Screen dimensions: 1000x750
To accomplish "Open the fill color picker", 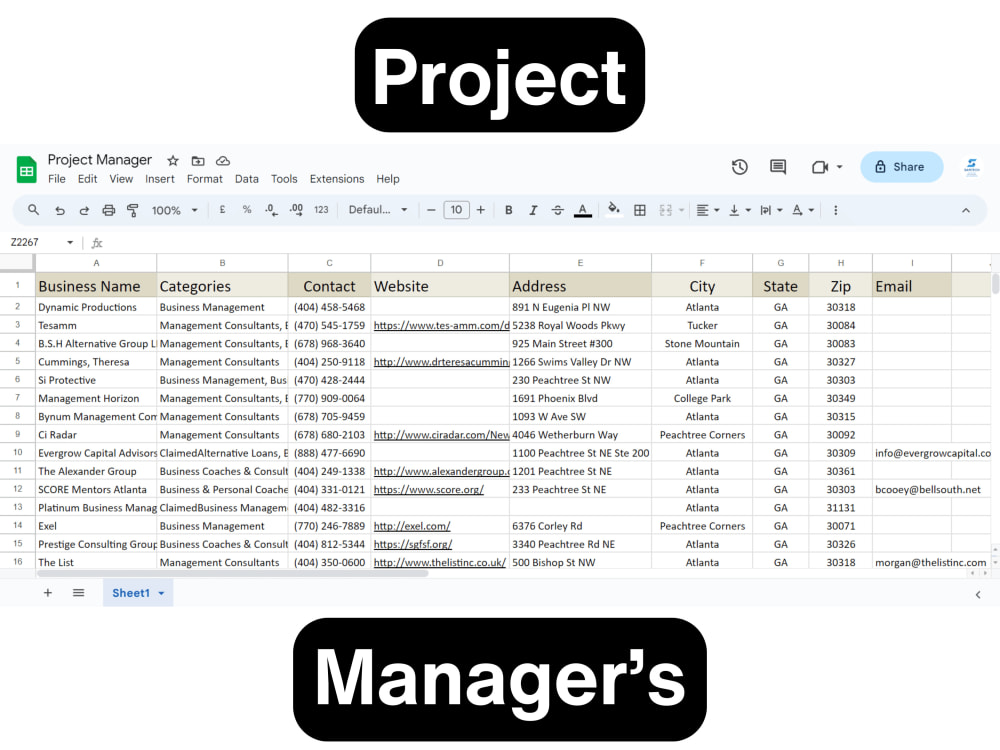I will pos(614,209).
